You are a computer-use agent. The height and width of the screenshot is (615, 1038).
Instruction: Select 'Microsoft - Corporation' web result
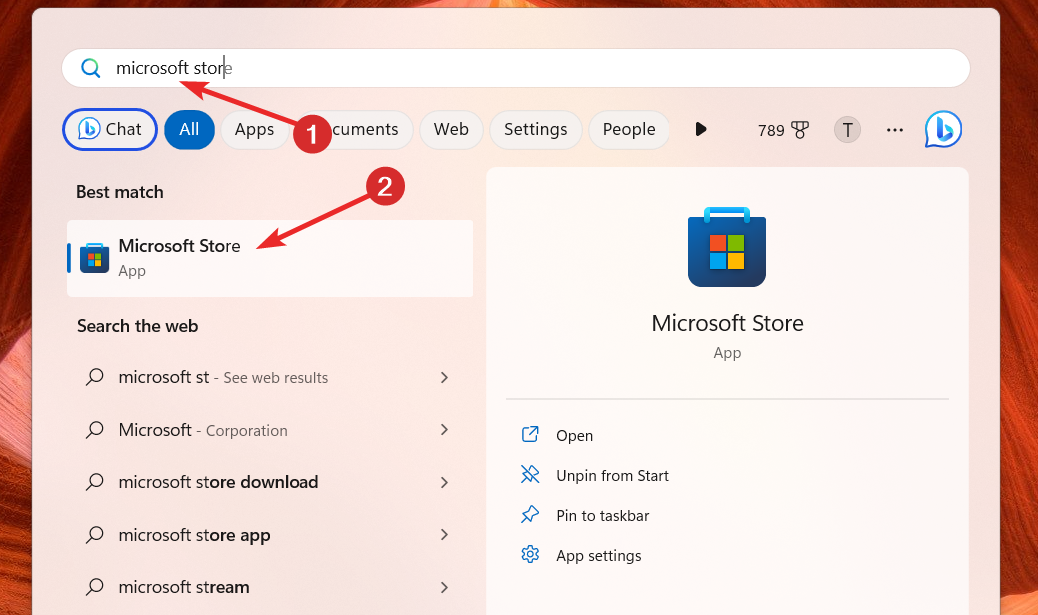270,430
